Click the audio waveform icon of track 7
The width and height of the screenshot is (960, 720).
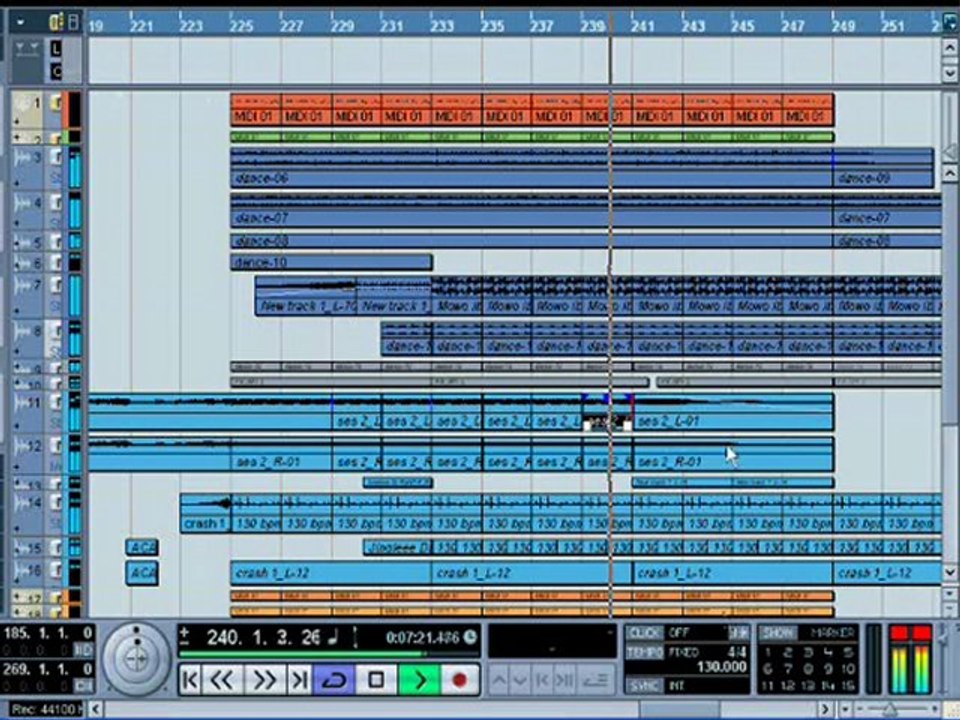coord(23,285)
